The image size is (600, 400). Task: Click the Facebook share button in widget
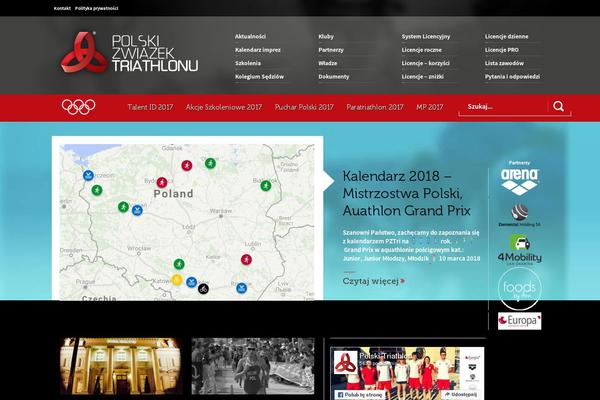point(461,394)
